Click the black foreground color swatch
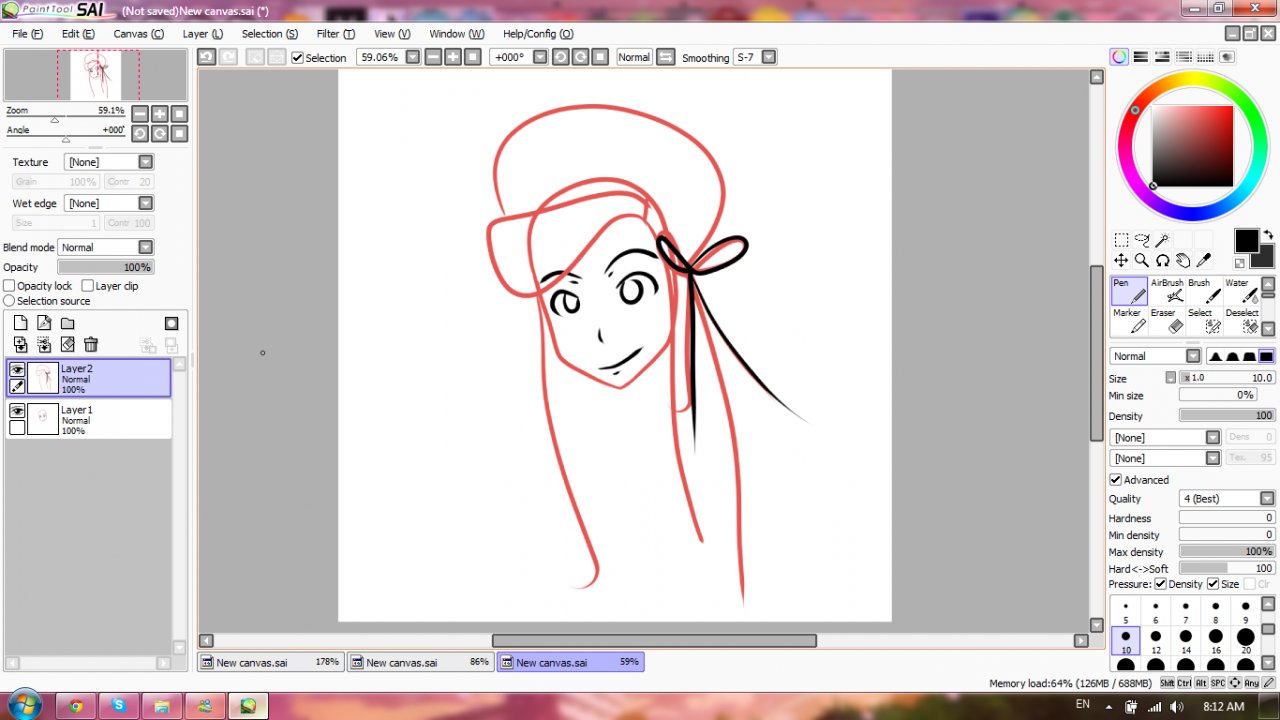 point(1245,241)
